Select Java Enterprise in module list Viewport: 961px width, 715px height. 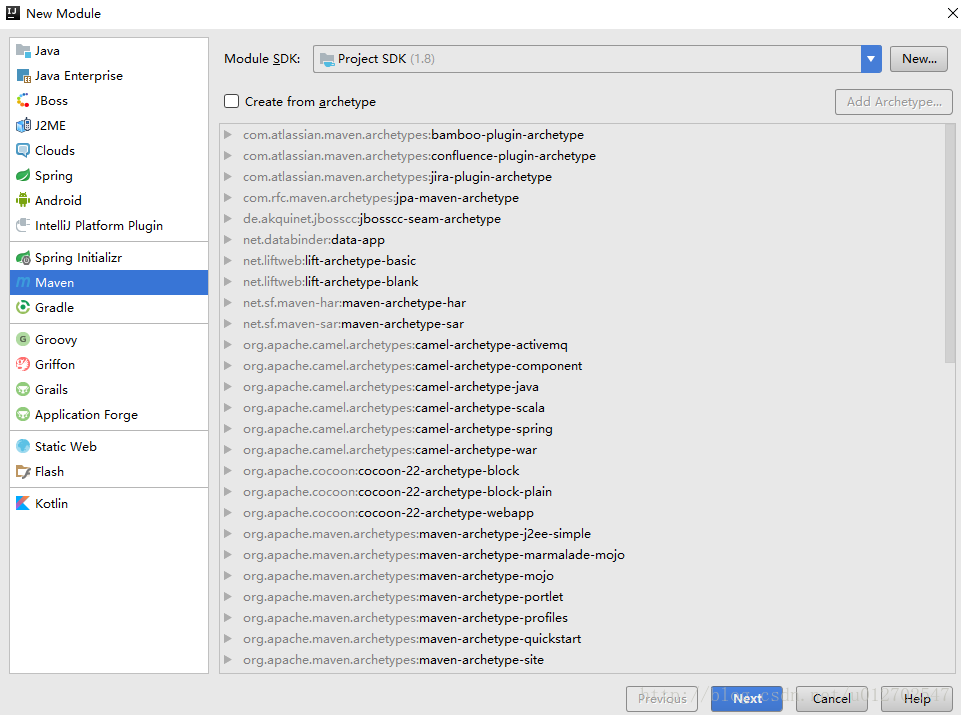[x=78, y=76]
